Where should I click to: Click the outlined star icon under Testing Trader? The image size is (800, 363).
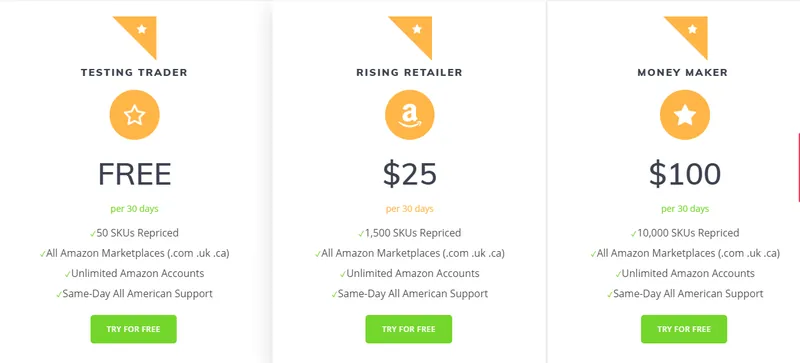(135, 115)
